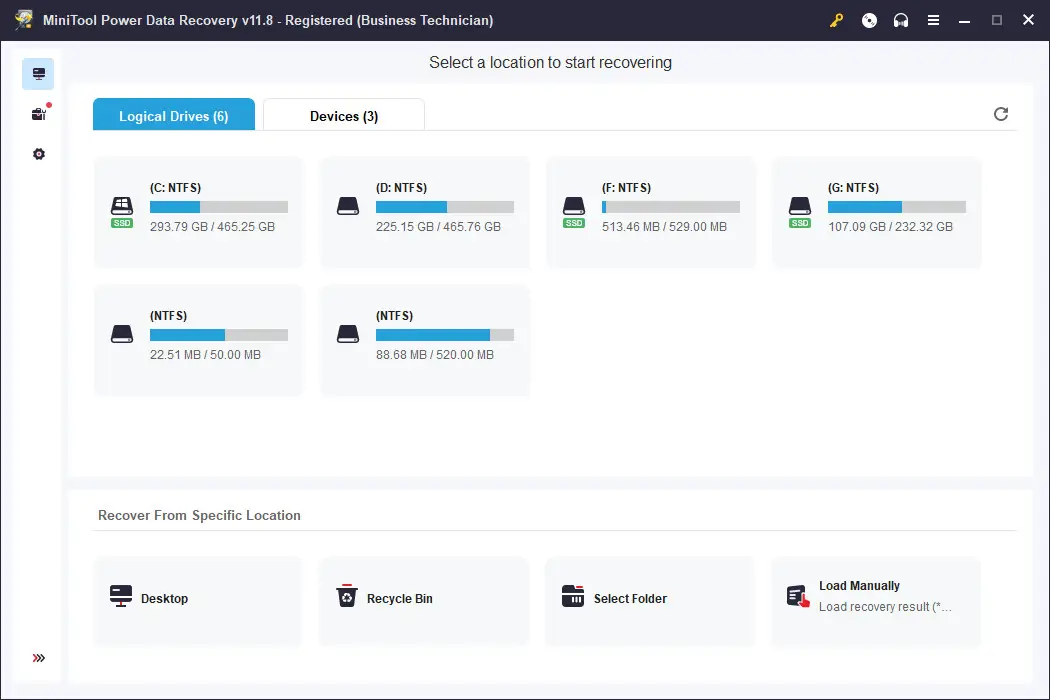Click G: drive usage bar
This screenshot has width=1050, height=700.
point(897,207)
